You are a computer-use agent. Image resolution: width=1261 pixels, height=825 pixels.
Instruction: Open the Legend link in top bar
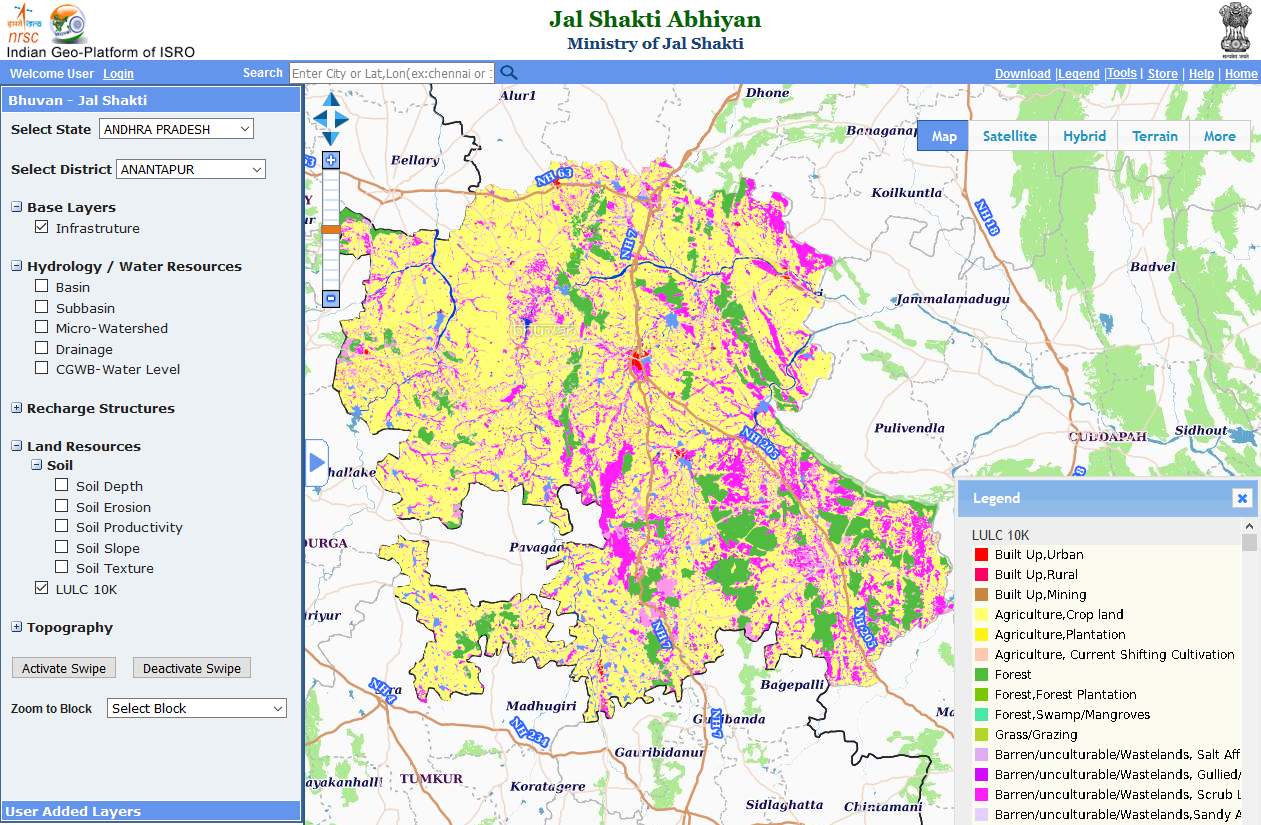[1079, 74]
